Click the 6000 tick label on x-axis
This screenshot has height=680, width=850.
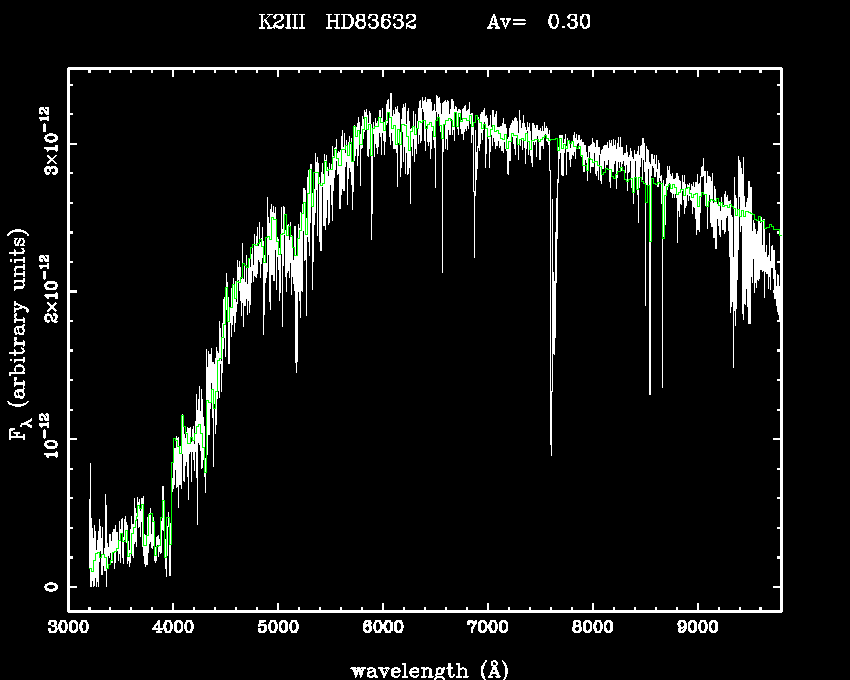(x=382, y=628)
